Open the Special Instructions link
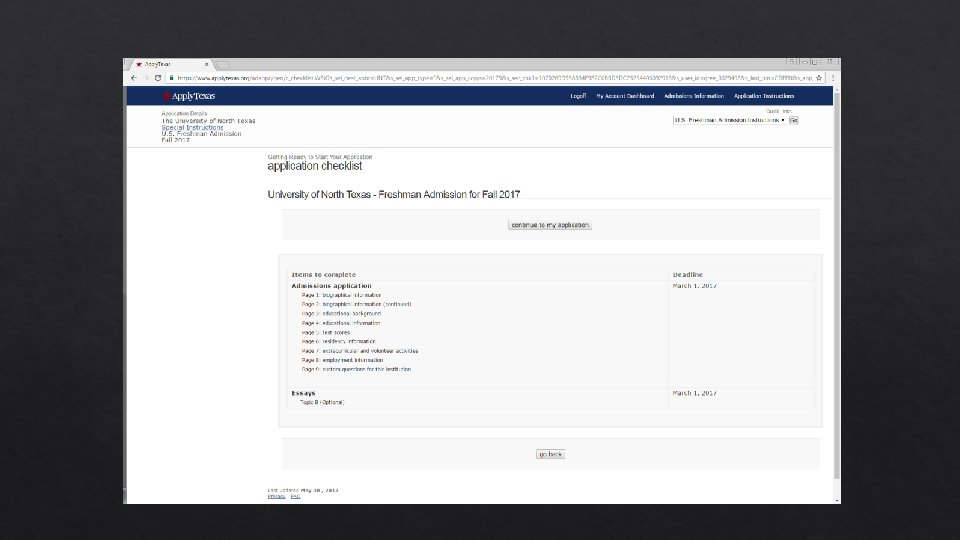Screen dimensions: 960x540 point(192,127)
